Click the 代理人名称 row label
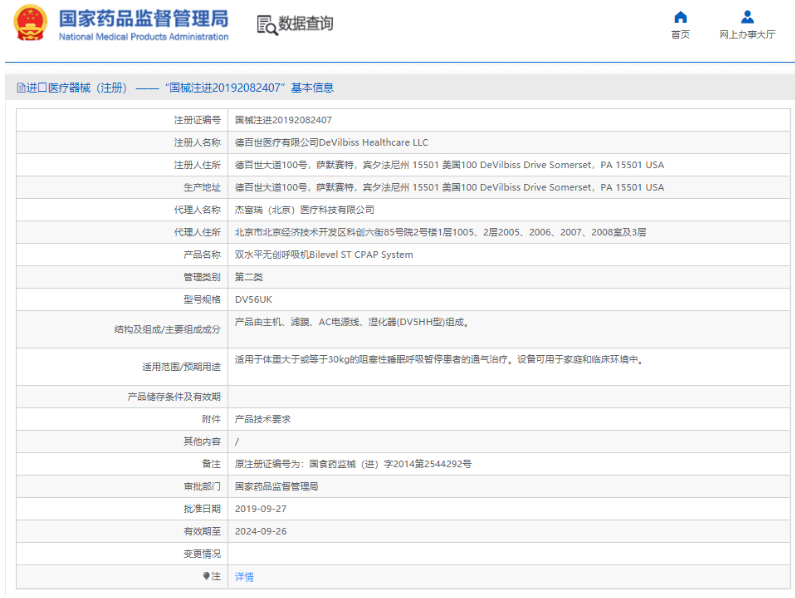 [x=197, y=209]
